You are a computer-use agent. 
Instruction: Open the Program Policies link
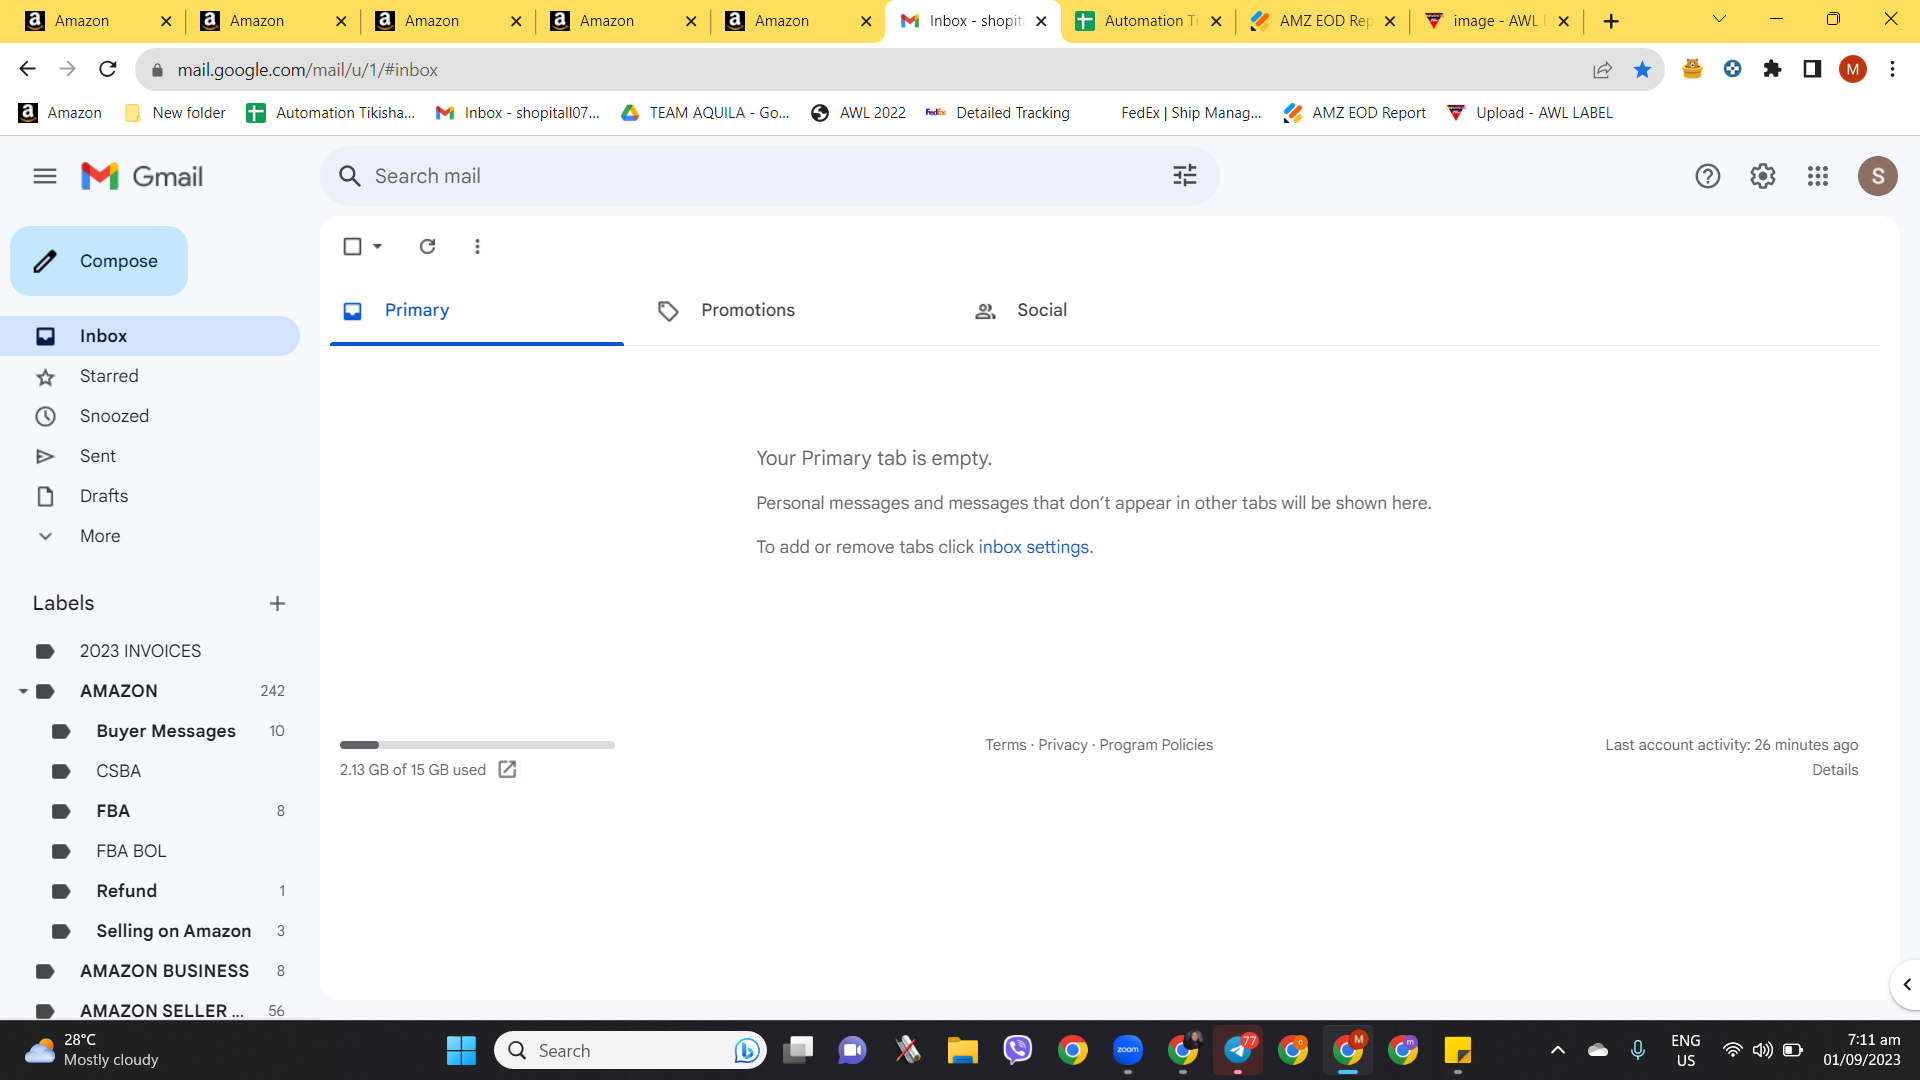[x=1156, y=745]
